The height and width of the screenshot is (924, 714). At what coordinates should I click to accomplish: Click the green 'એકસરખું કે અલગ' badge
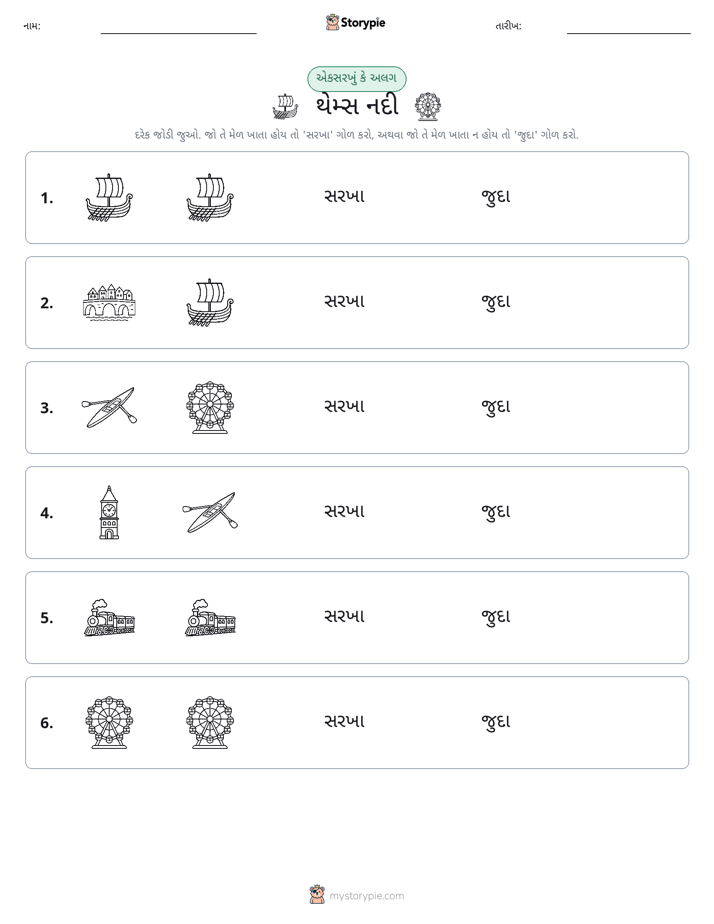click(356, 78)
